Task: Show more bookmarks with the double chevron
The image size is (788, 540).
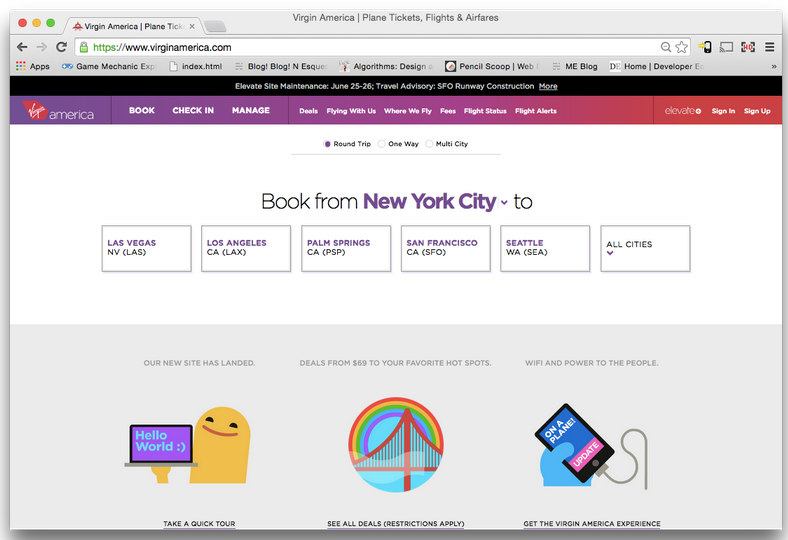Action: pos(774,66)
